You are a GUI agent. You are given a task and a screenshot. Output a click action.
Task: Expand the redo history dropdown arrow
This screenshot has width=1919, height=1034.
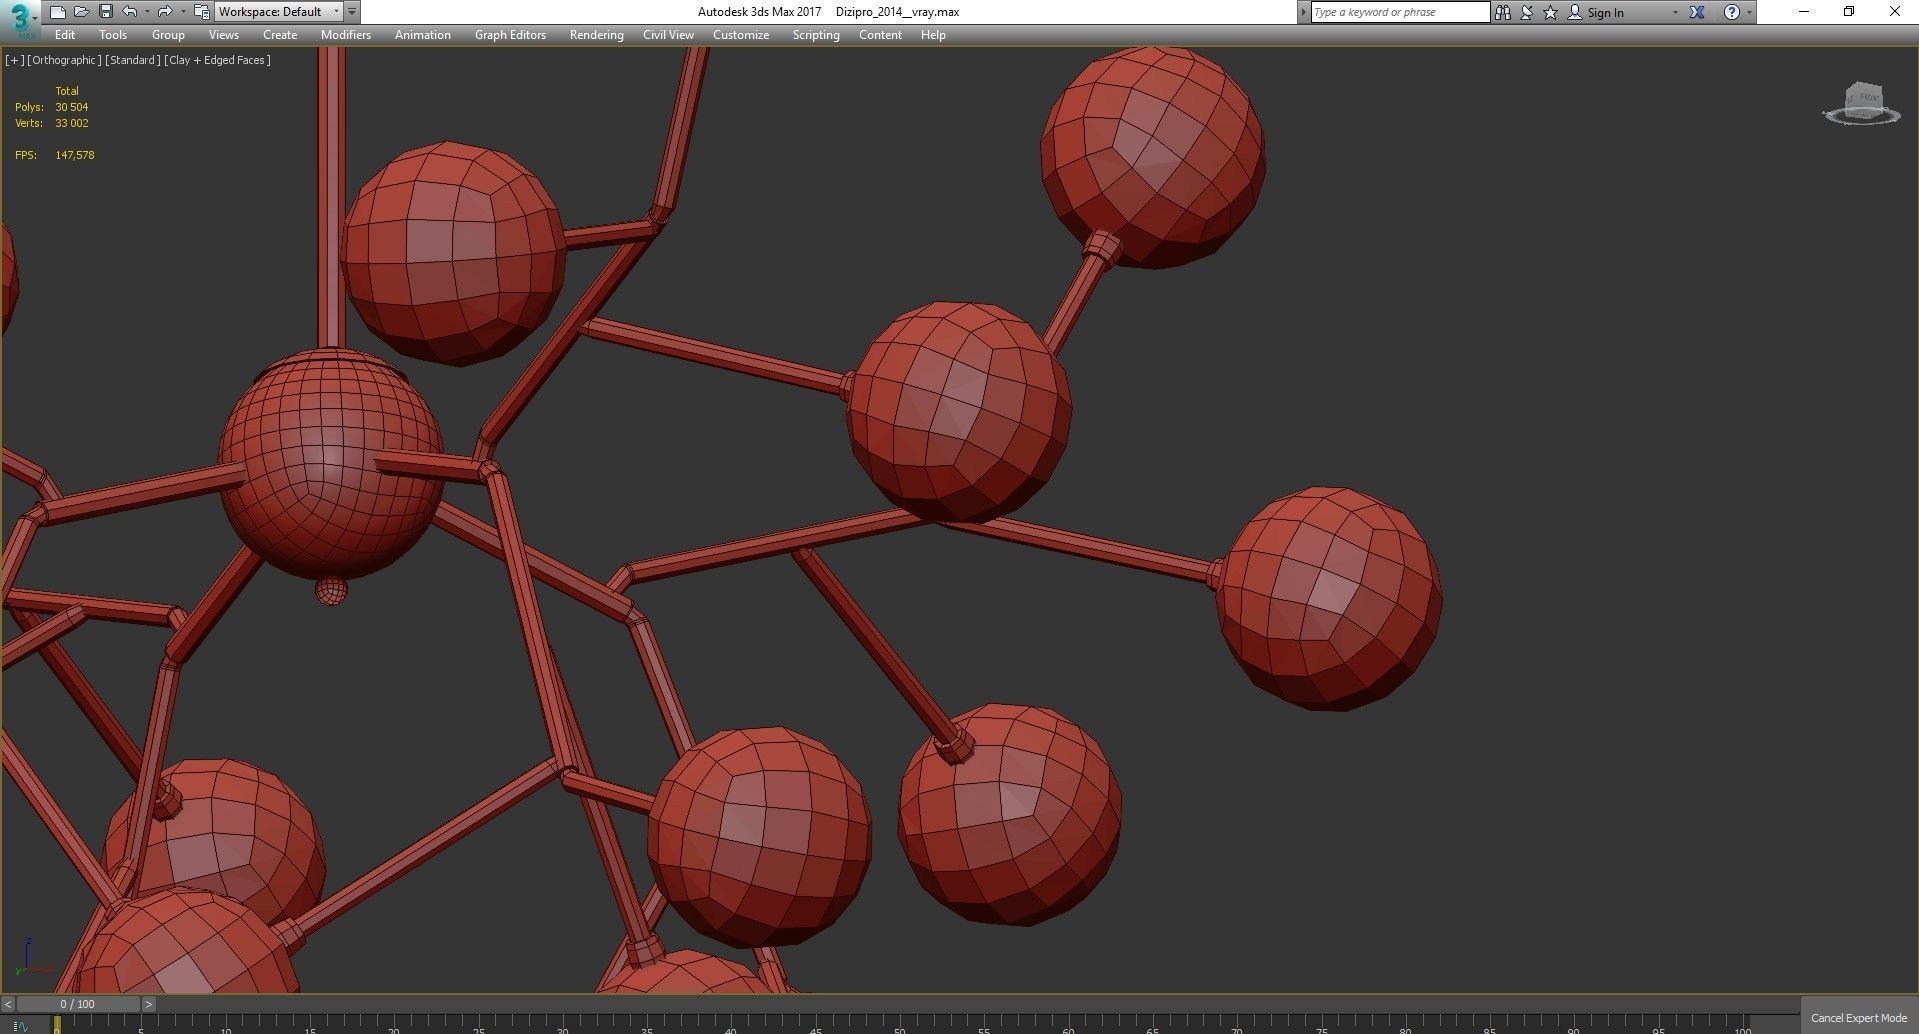click(x=182, y=12)
